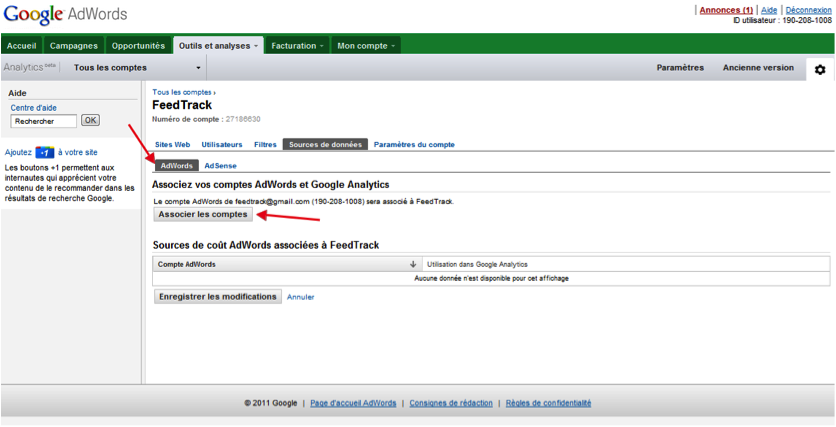
Task: Click 'Aucune donnée n'est disponible' table cell
Action: point(492,278)
